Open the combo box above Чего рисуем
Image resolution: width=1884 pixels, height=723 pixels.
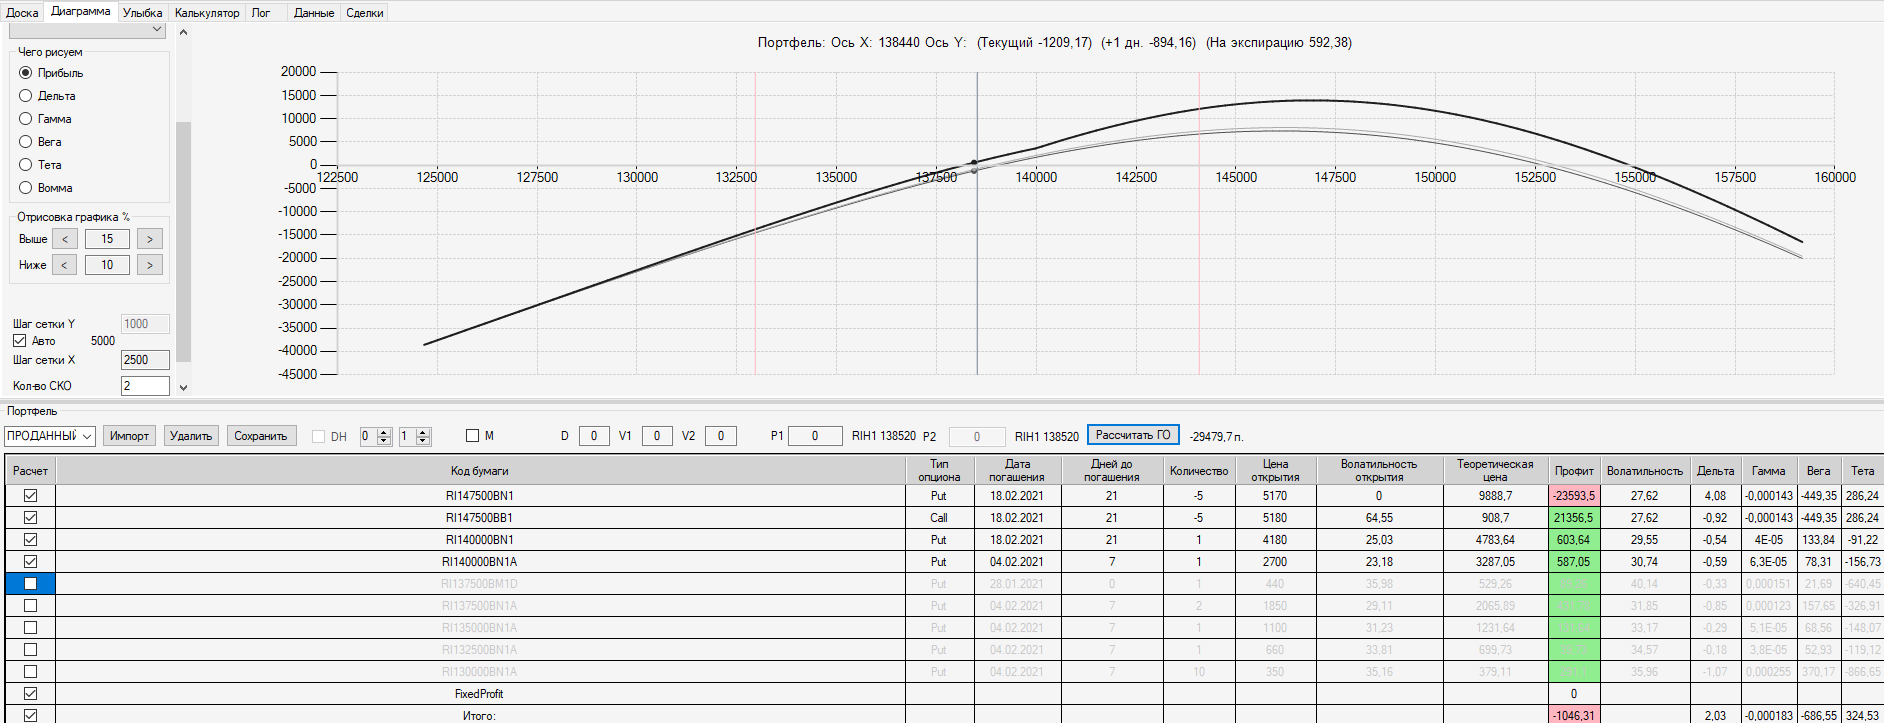tap(87, 30)
